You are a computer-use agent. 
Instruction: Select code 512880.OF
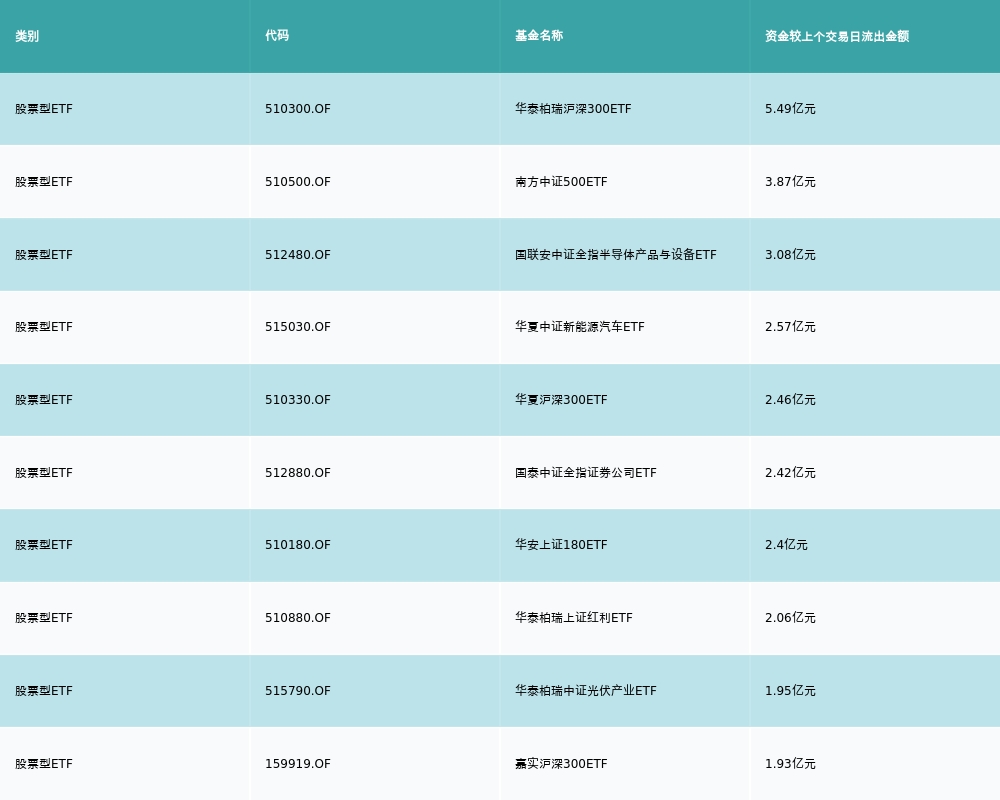pos(298,473)
